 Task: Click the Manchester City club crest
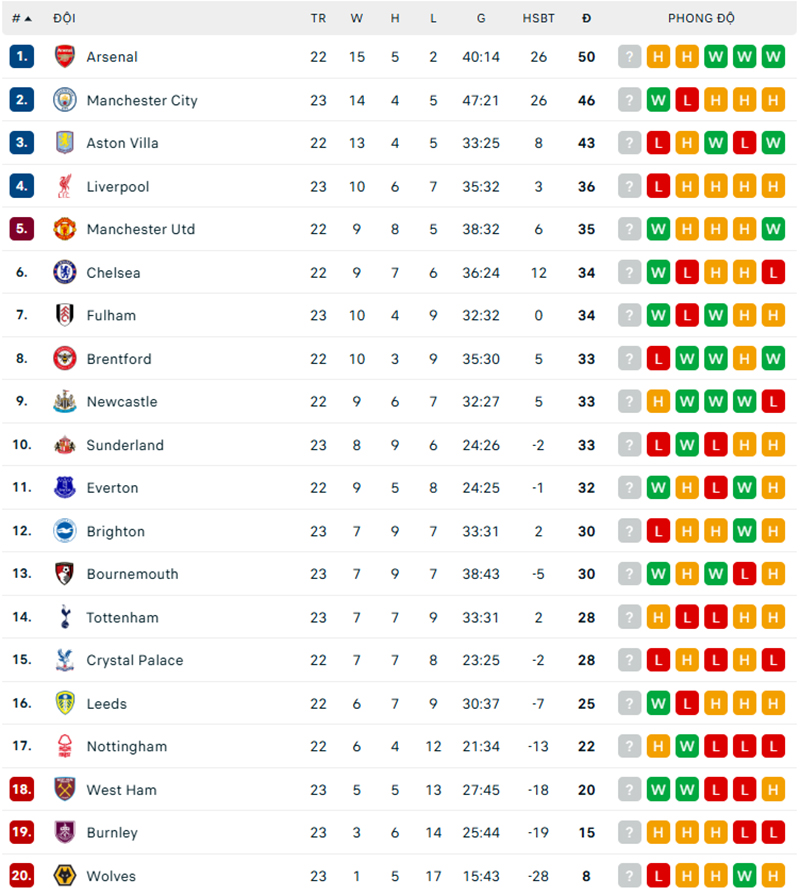[x=64, y=100]
